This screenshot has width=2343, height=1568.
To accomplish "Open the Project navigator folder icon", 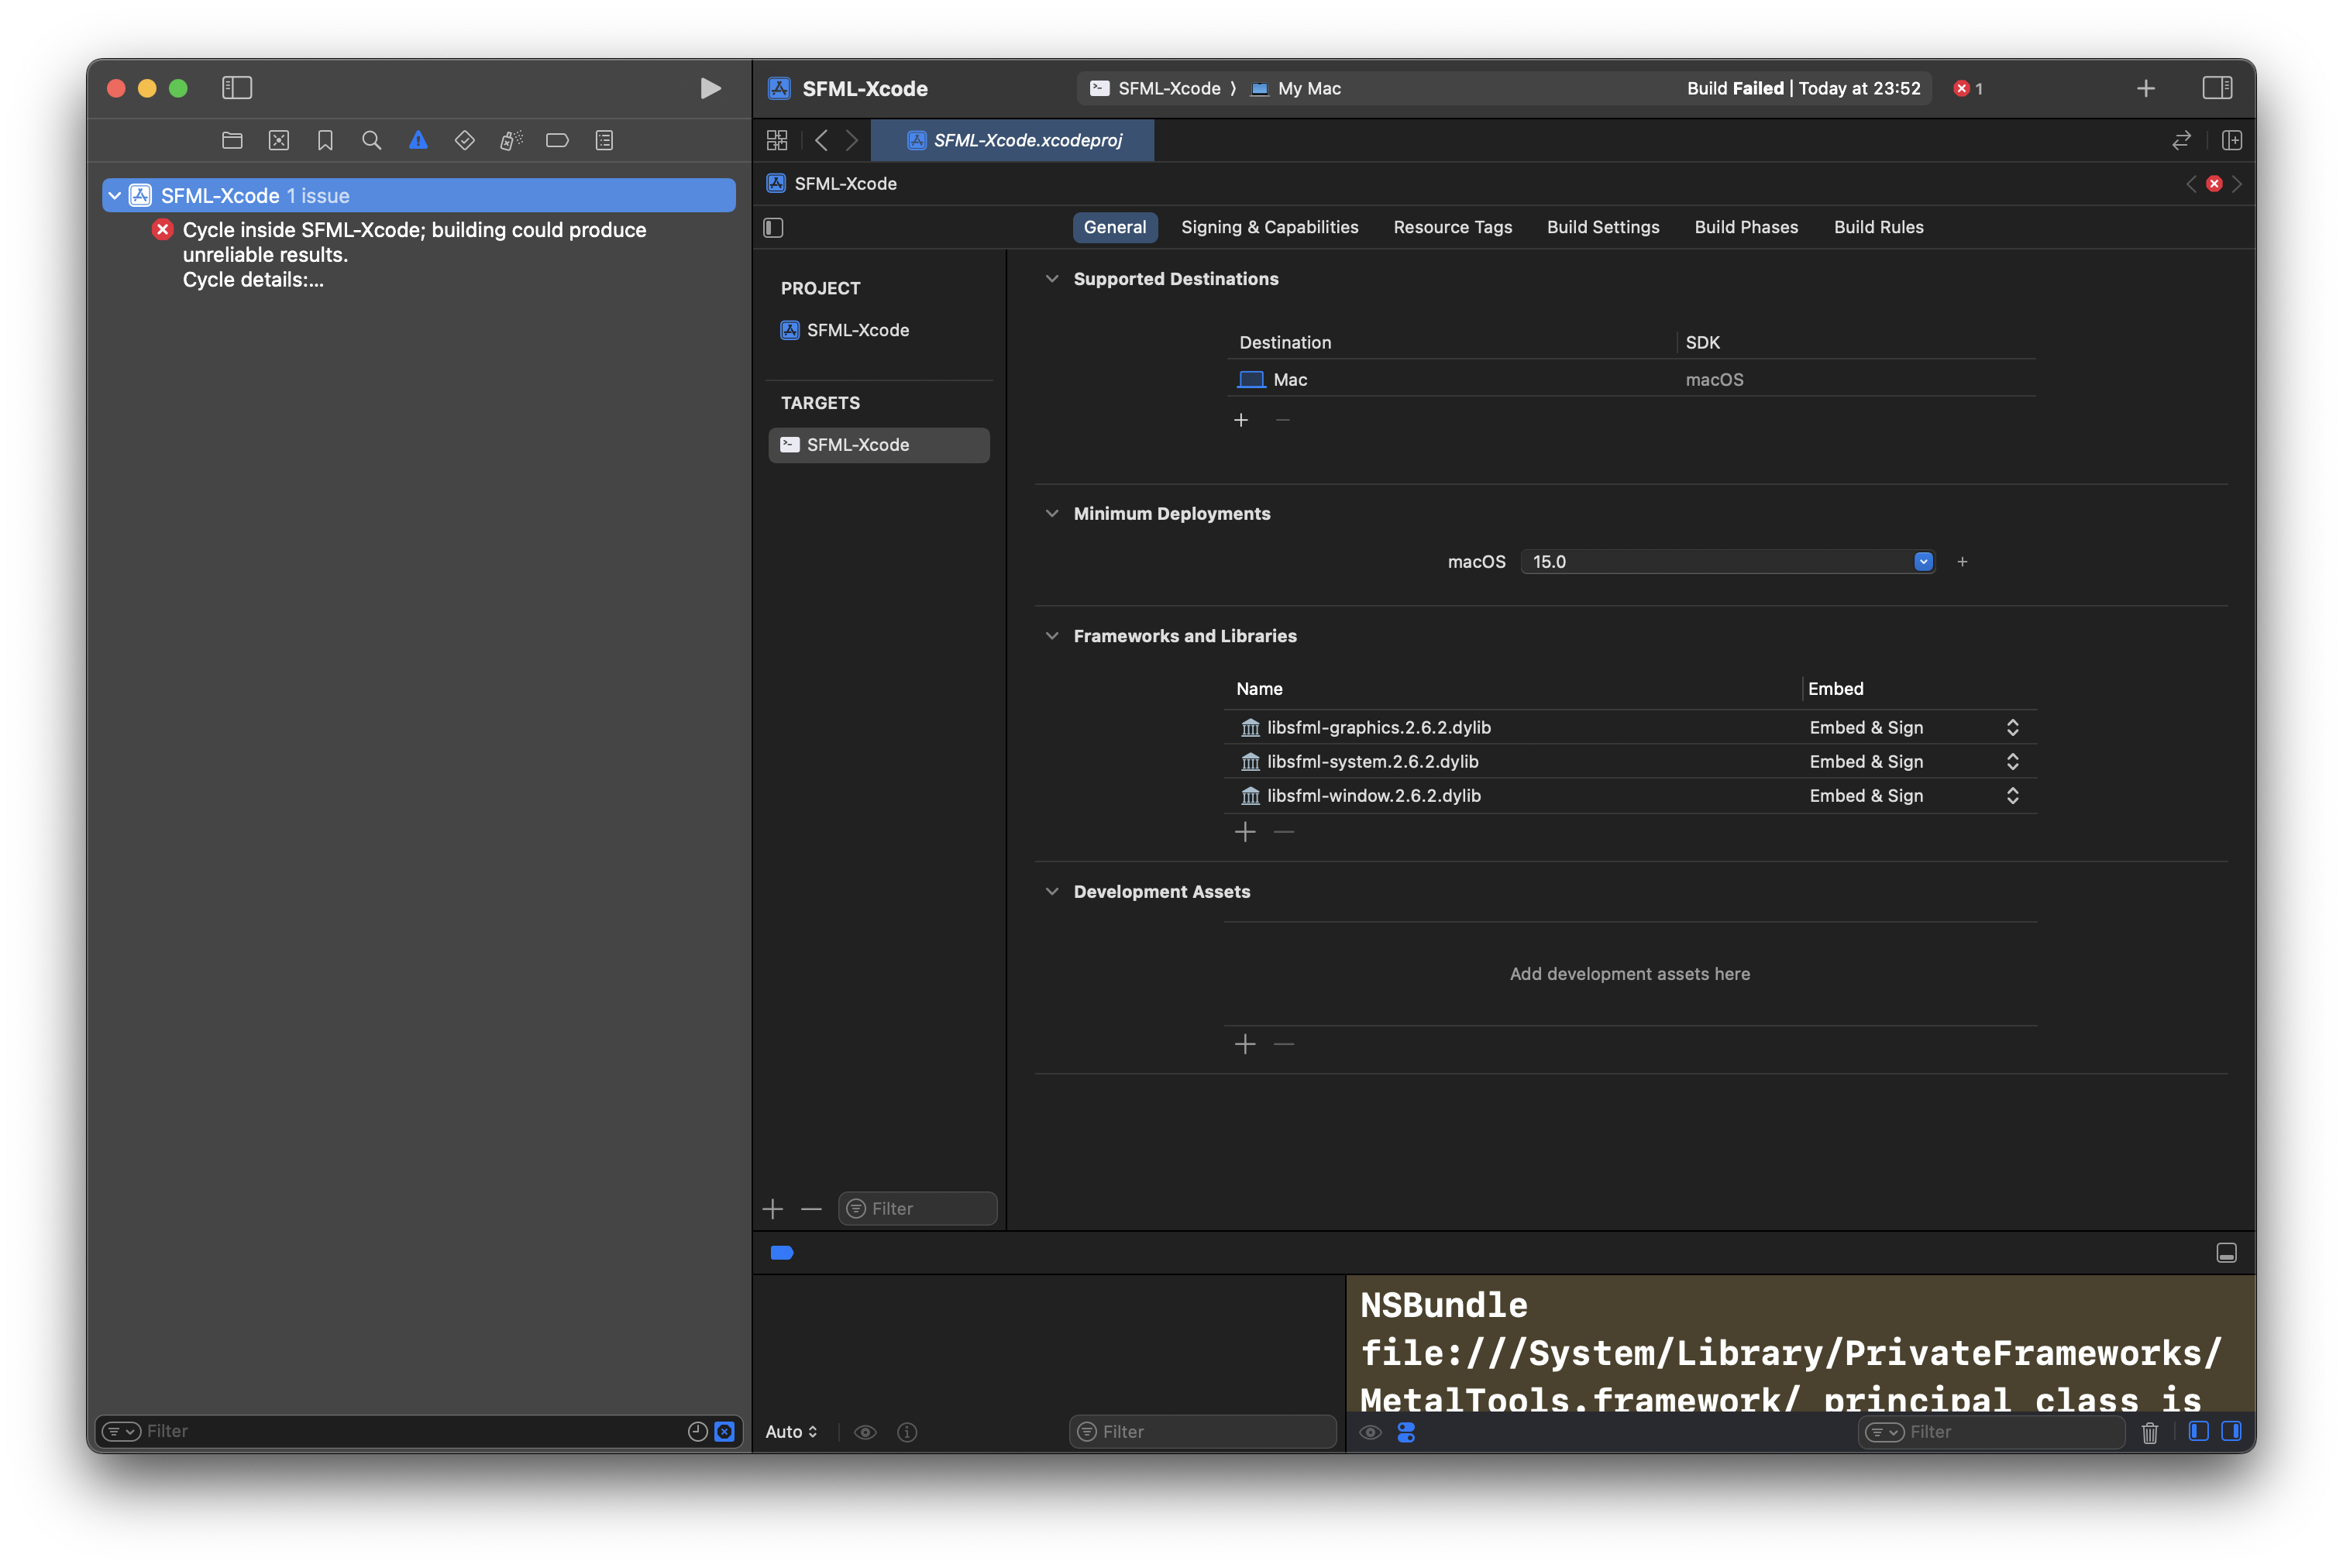I will [x=232, y=140].
